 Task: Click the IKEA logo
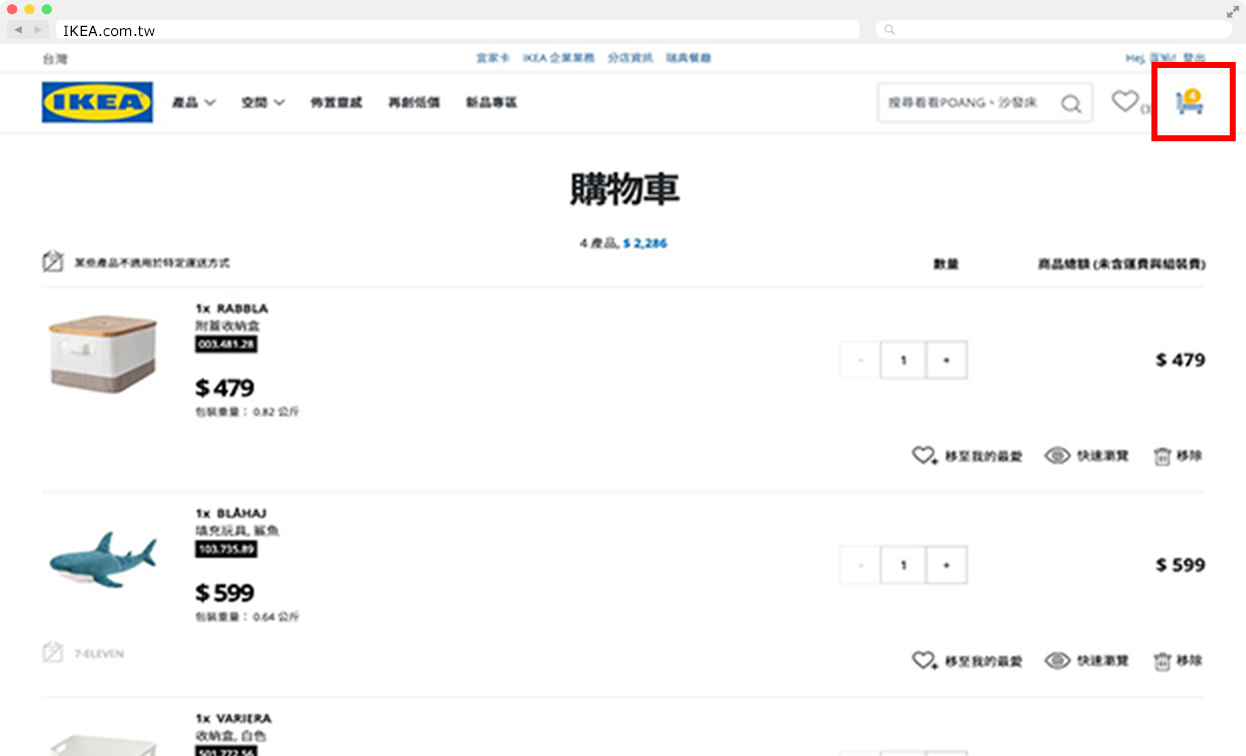point(97,102)
